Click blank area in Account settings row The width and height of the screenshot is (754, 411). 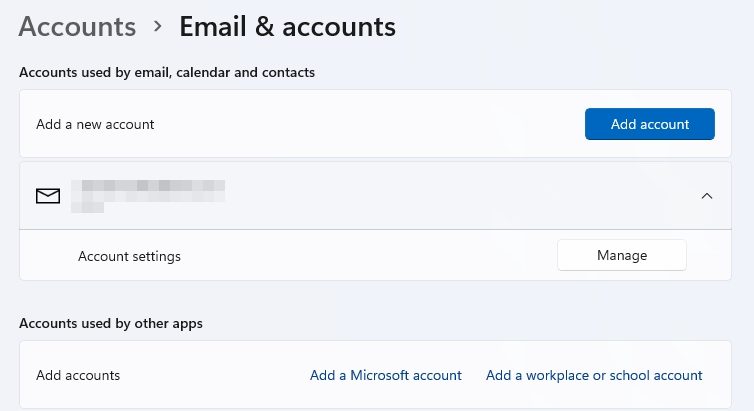(x=365, y=255)
